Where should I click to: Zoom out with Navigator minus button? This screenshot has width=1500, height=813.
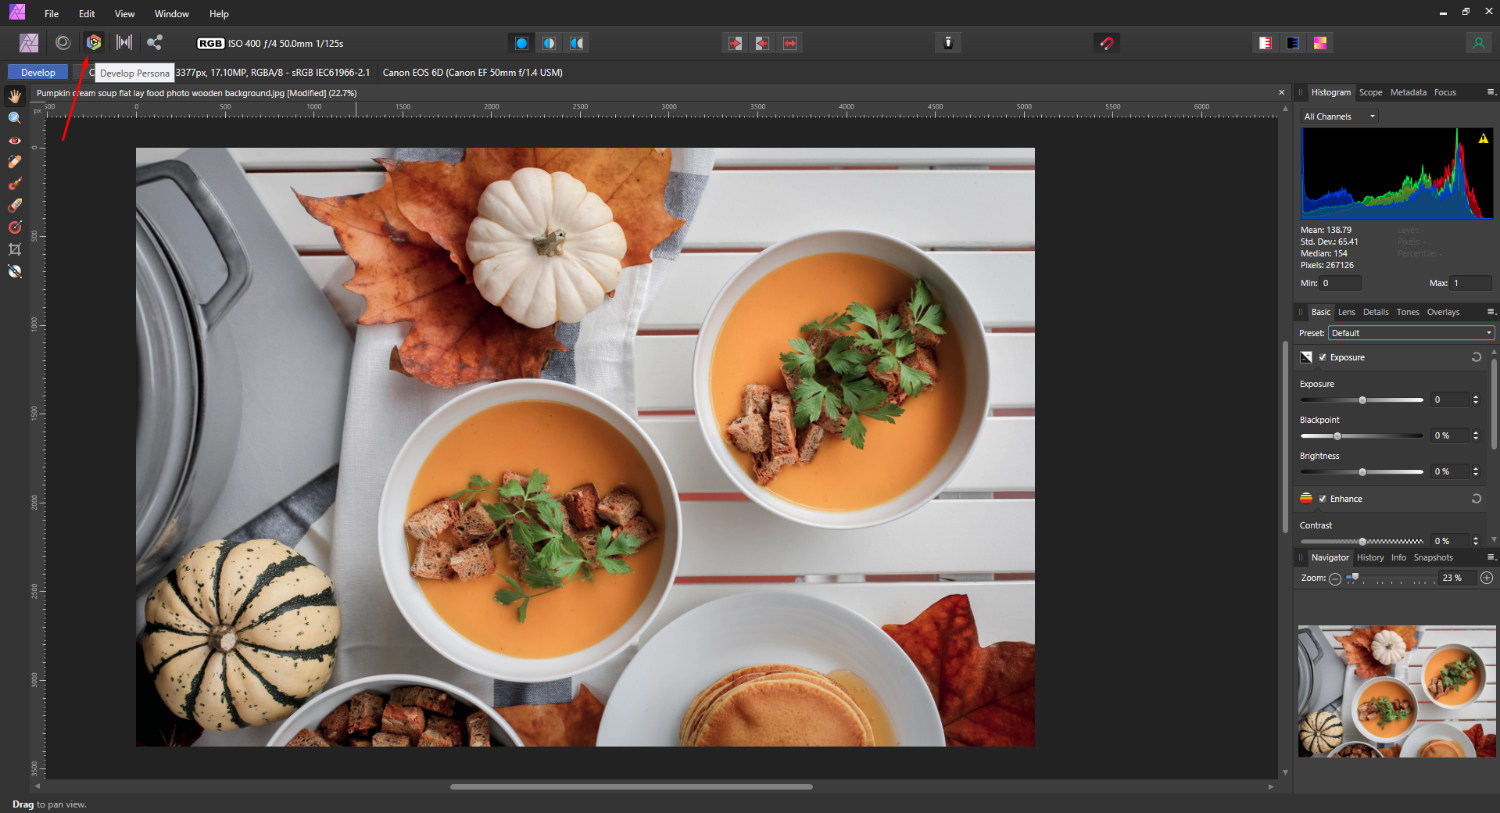click(1335, 578)
